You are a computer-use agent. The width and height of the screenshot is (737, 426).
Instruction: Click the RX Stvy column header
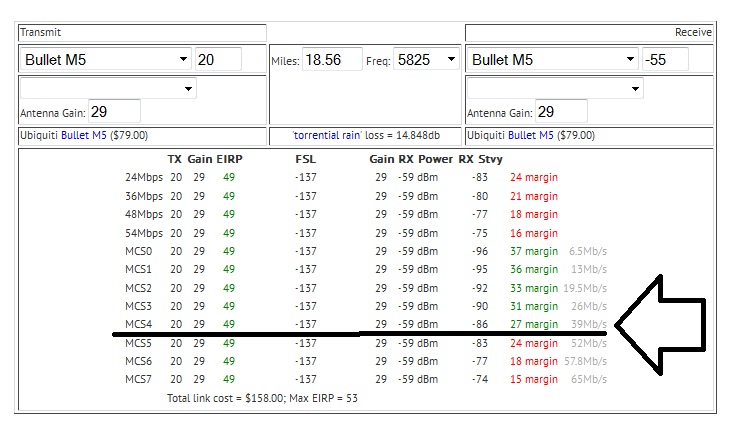pyautogui.click(x=480, y=159)
